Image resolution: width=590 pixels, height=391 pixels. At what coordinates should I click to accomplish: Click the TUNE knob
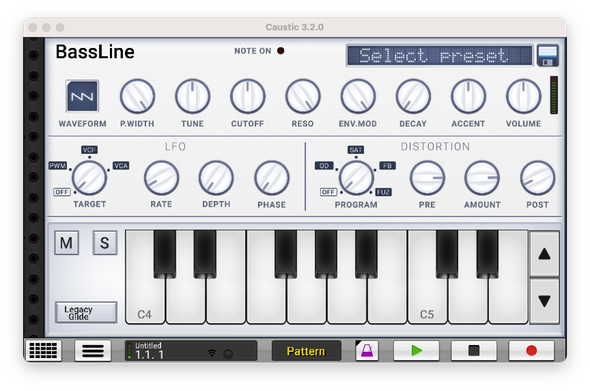pyautogui.click(x=192, y=96)
